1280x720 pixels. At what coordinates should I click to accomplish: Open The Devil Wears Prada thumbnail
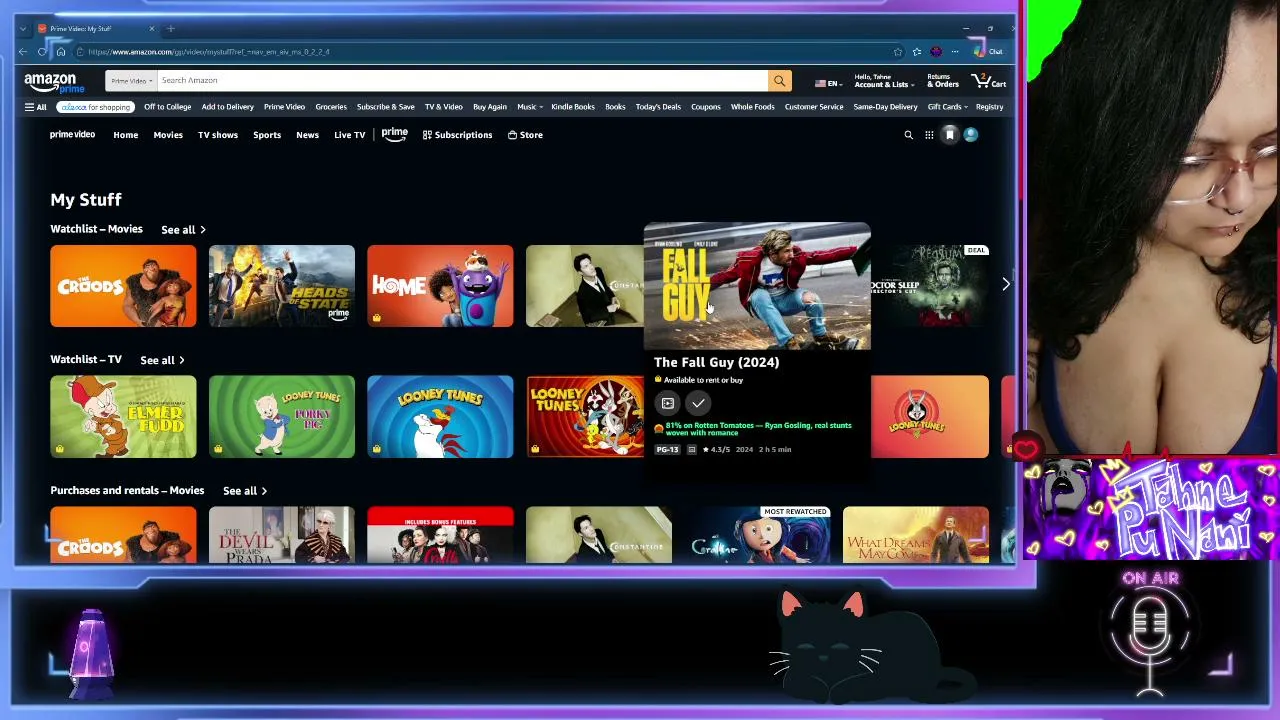pyautogui.click(x=282, y=535)
